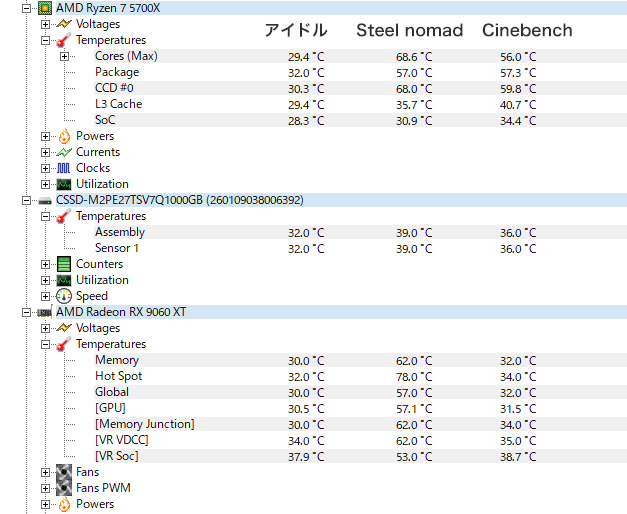Select the [VR VDCC] row label
This screenshot has height=514, width=627.
coord(122,440)
